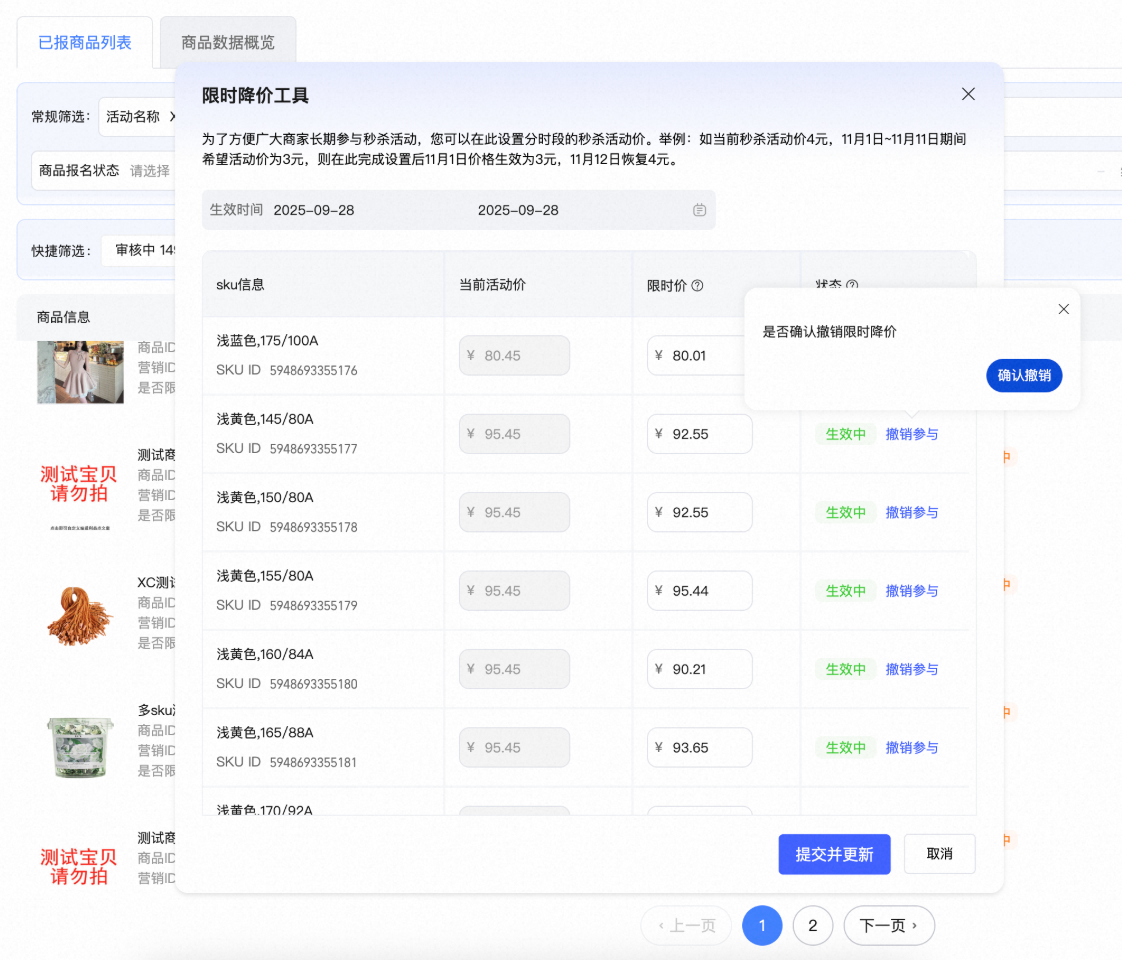Click 撤销参与 for SKU 5948693355178

click(x=912, y=512)
